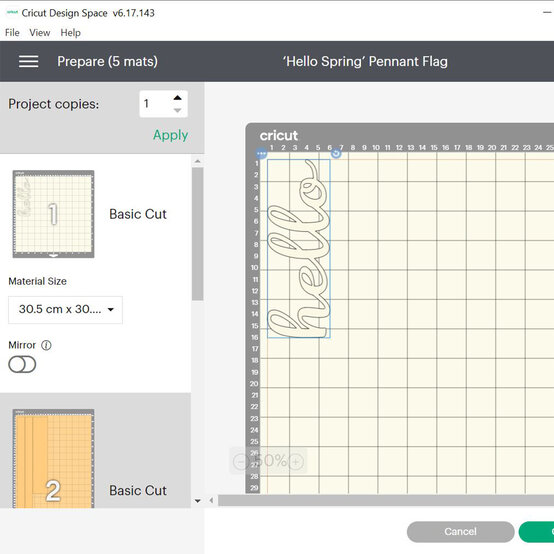The height and width of the screenshot is (554, 554).
Task: Open the Material Size dropdown
Action: [65, 310]
